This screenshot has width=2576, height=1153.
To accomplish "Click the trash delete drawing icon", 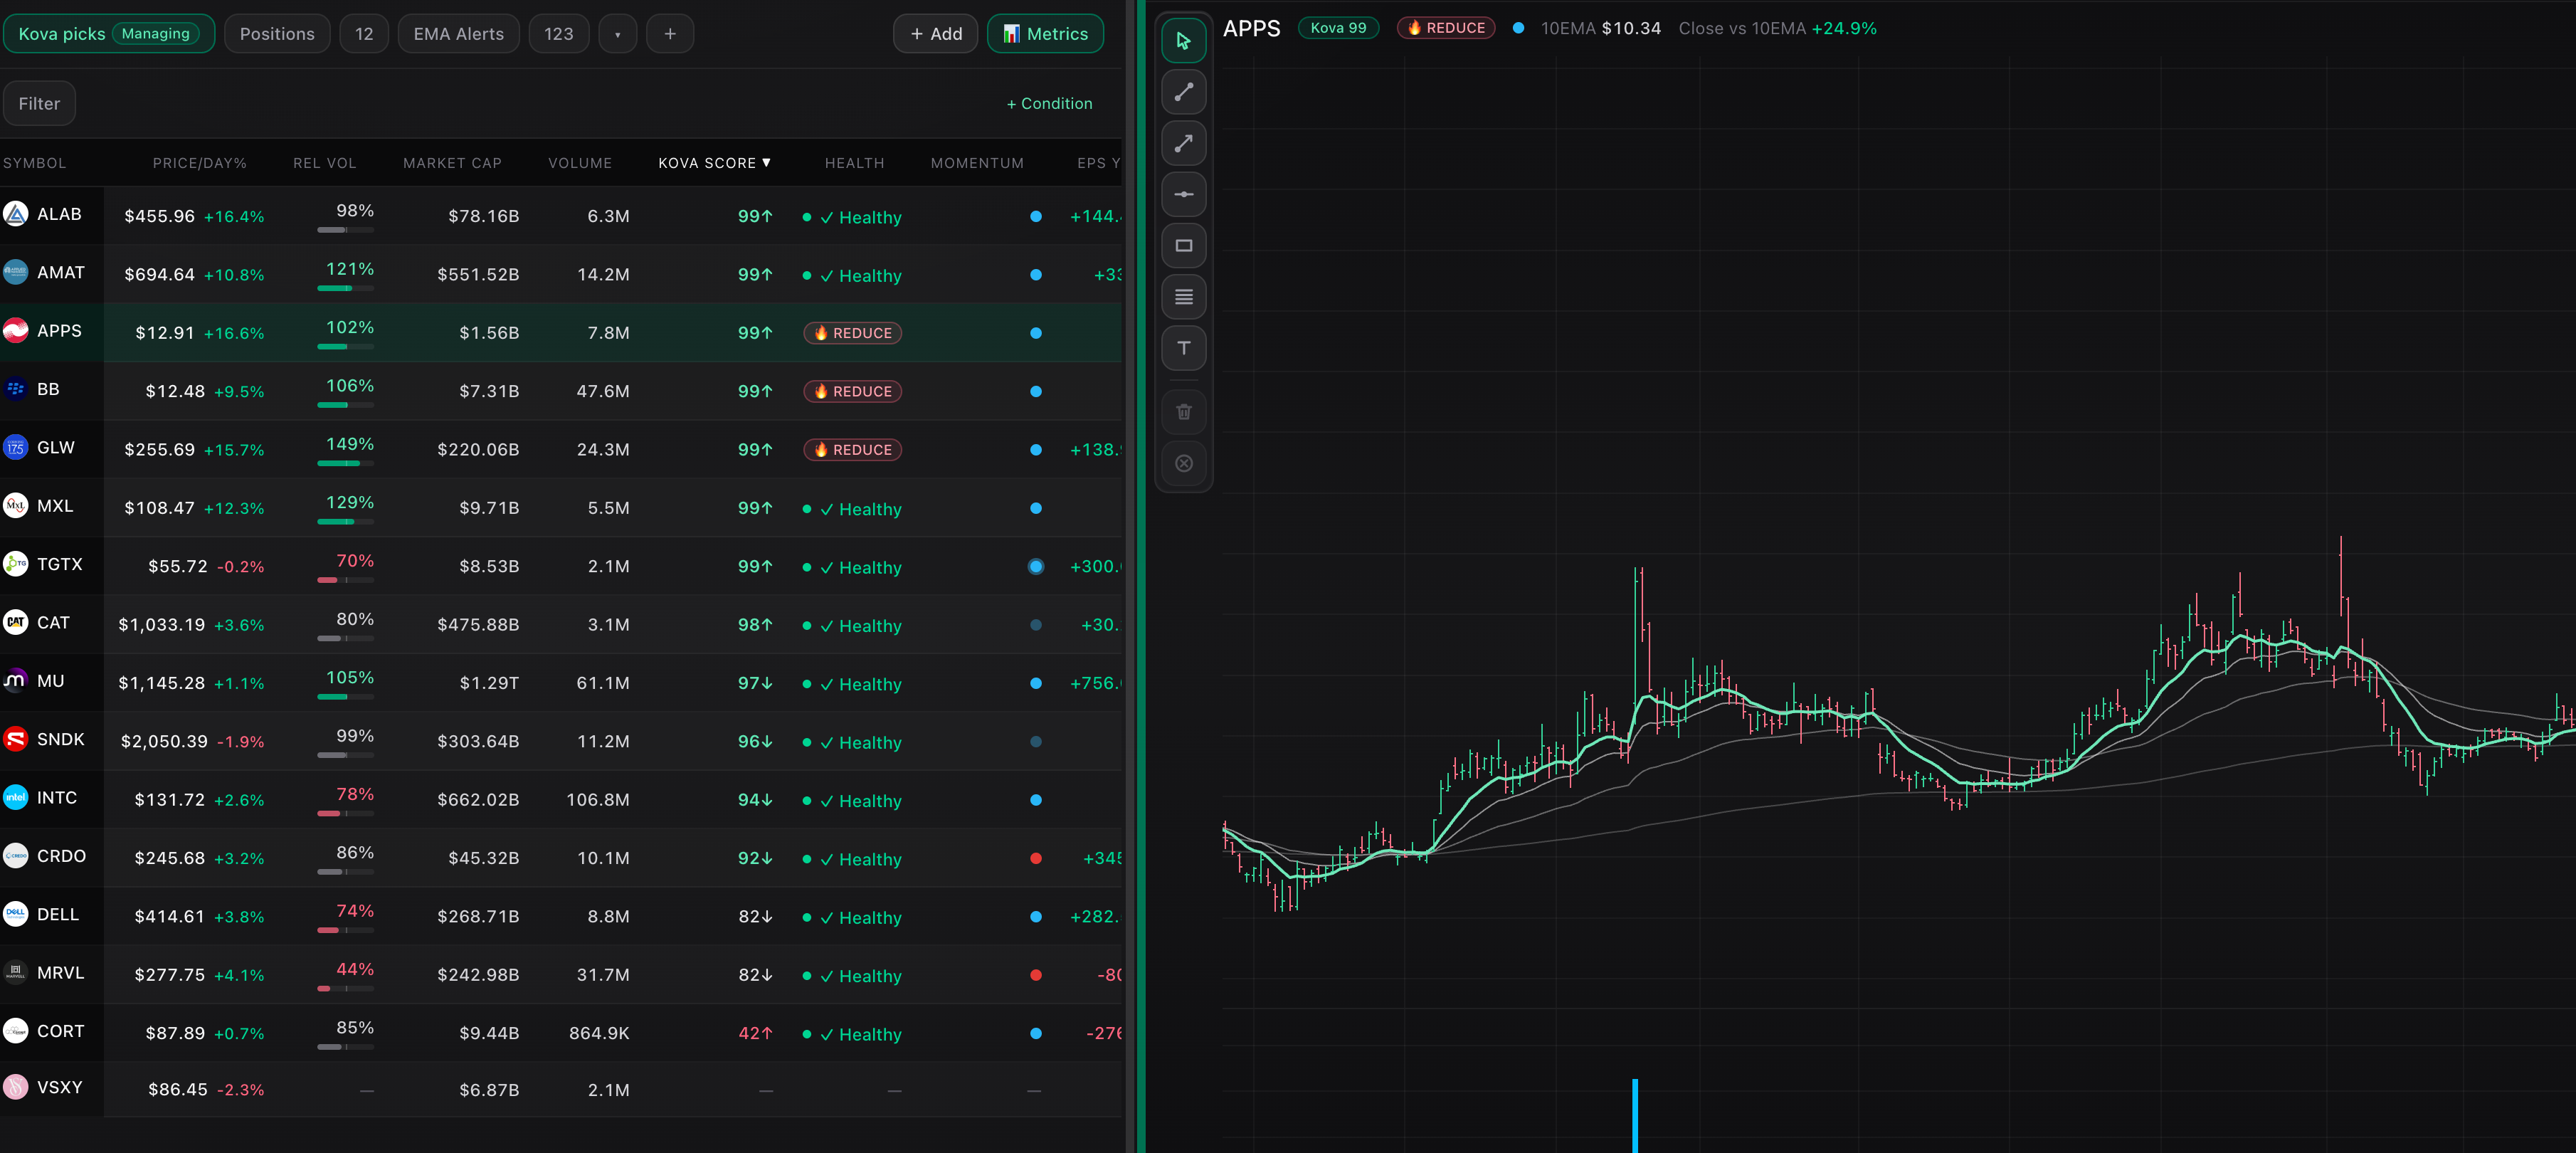I will 1183,412.
